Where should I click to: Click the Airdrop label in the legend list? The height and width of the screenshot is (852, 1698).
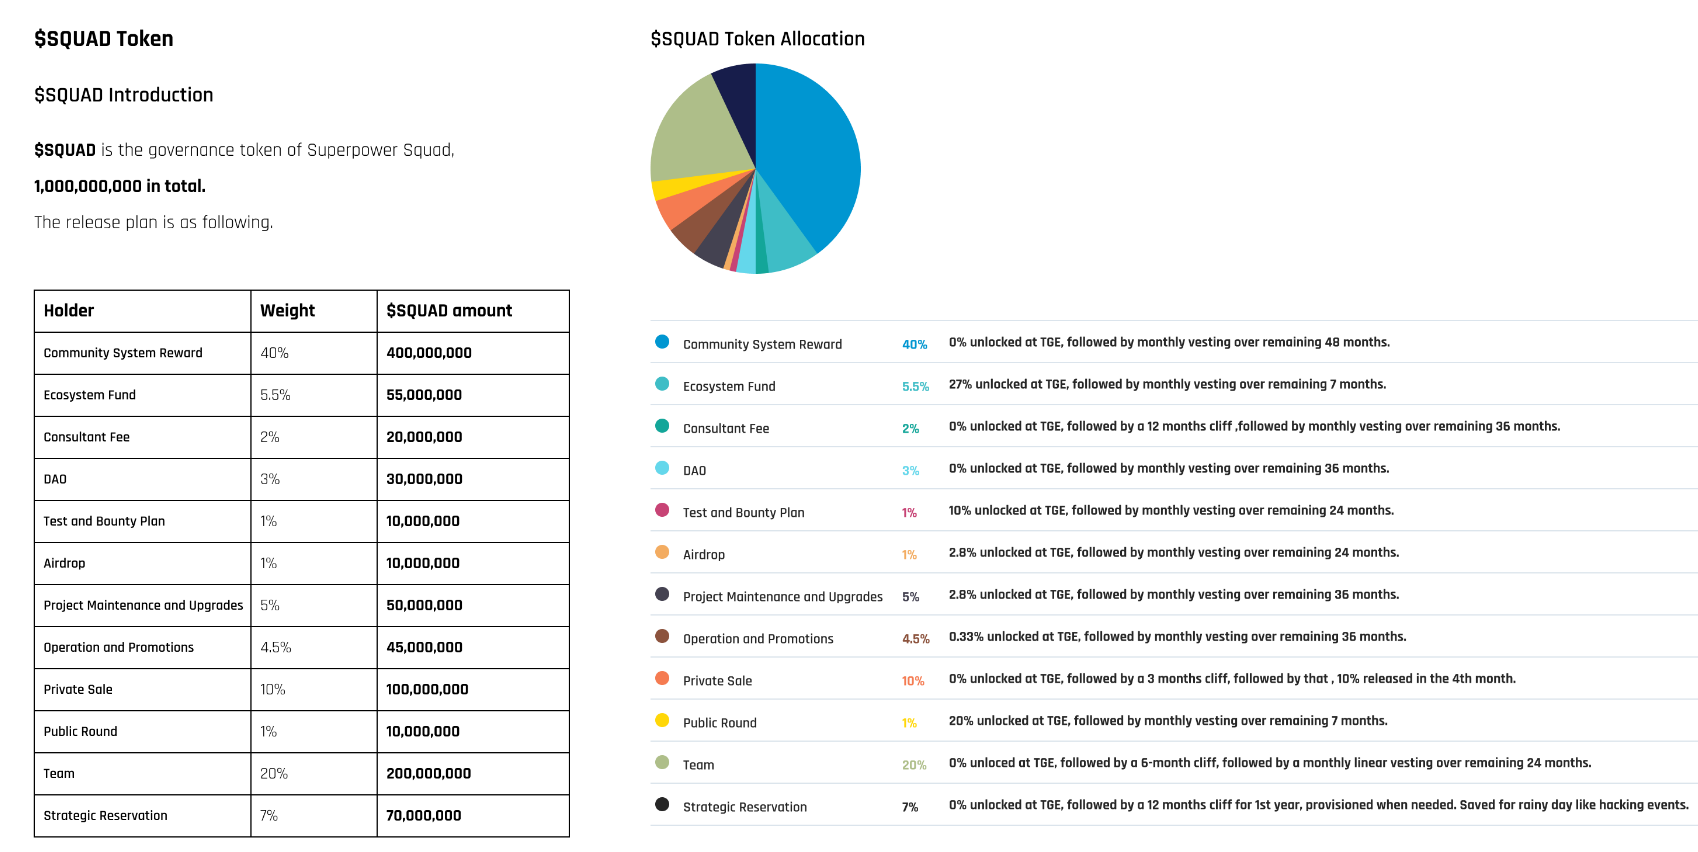pos(704,555)
